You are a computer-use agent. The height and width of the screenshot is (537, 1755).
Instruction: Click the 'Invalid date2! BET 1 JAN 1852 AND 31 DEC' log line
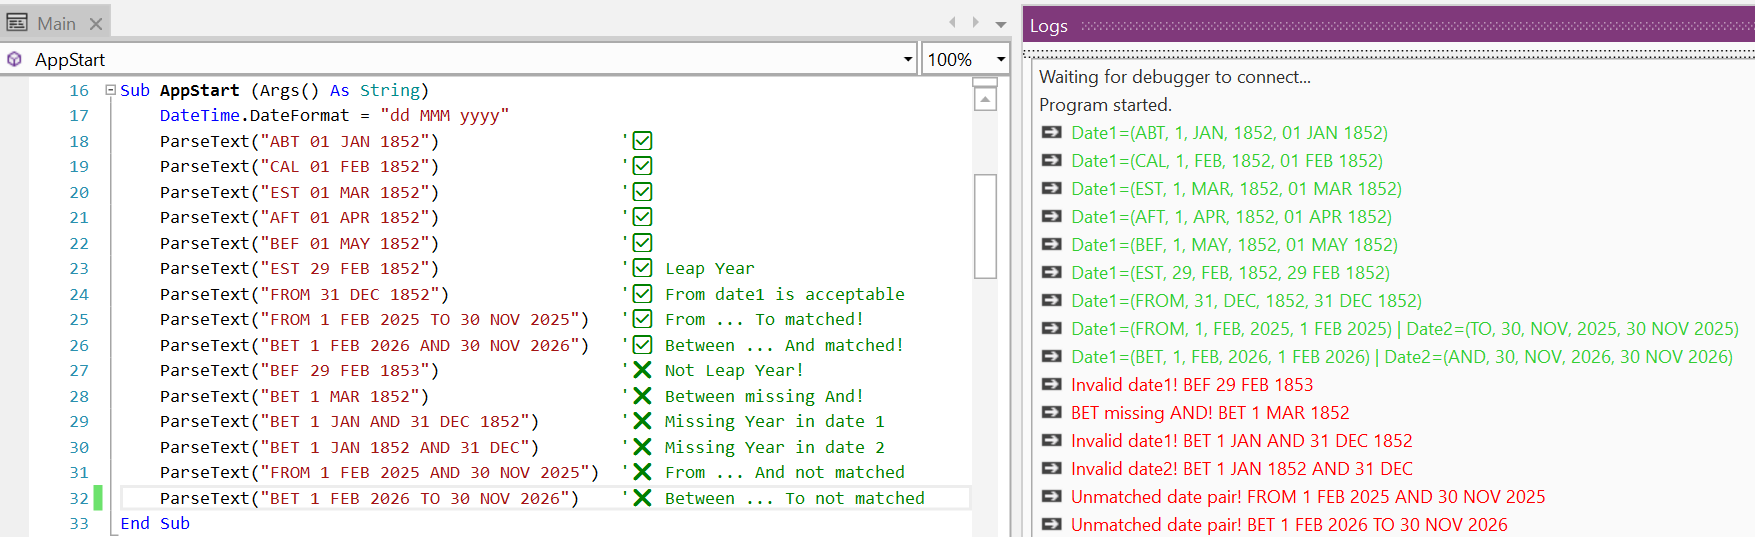1241,469
